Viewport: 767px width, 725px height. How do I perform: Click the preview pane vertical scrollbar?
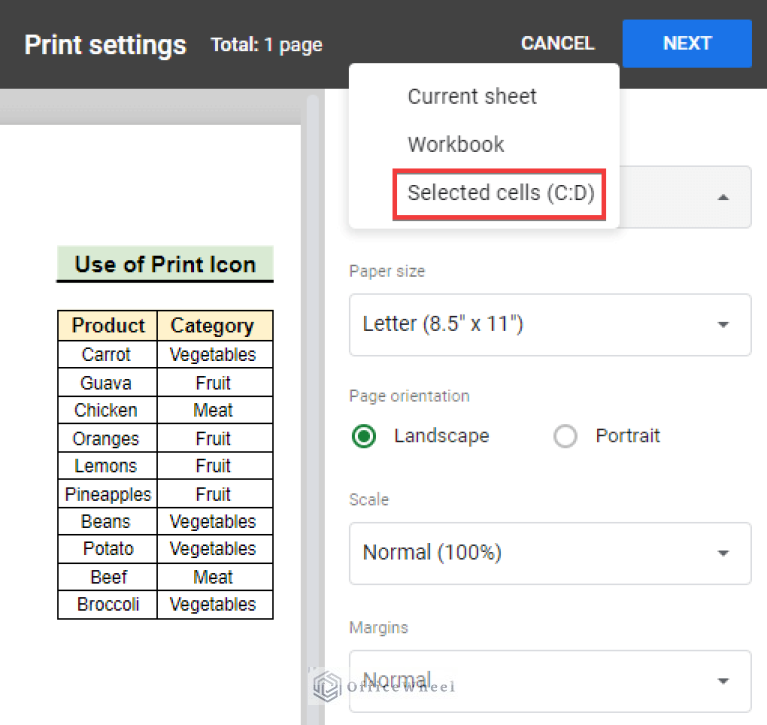pos(313,400)
